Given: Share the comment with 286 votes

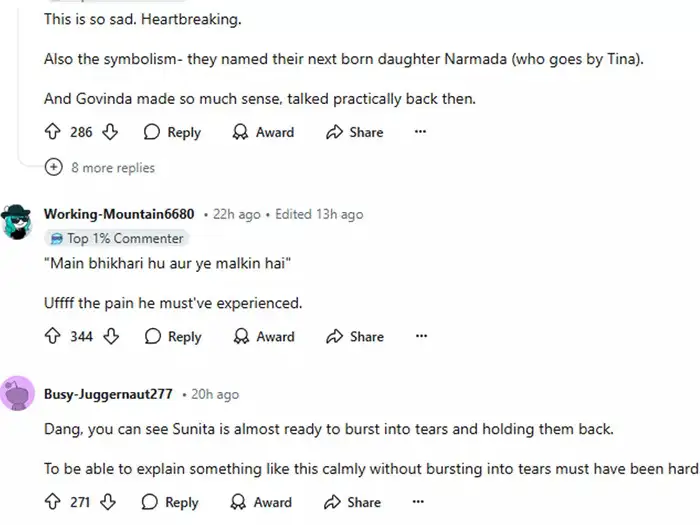Looking at the screenshot, I should [355, 132].
